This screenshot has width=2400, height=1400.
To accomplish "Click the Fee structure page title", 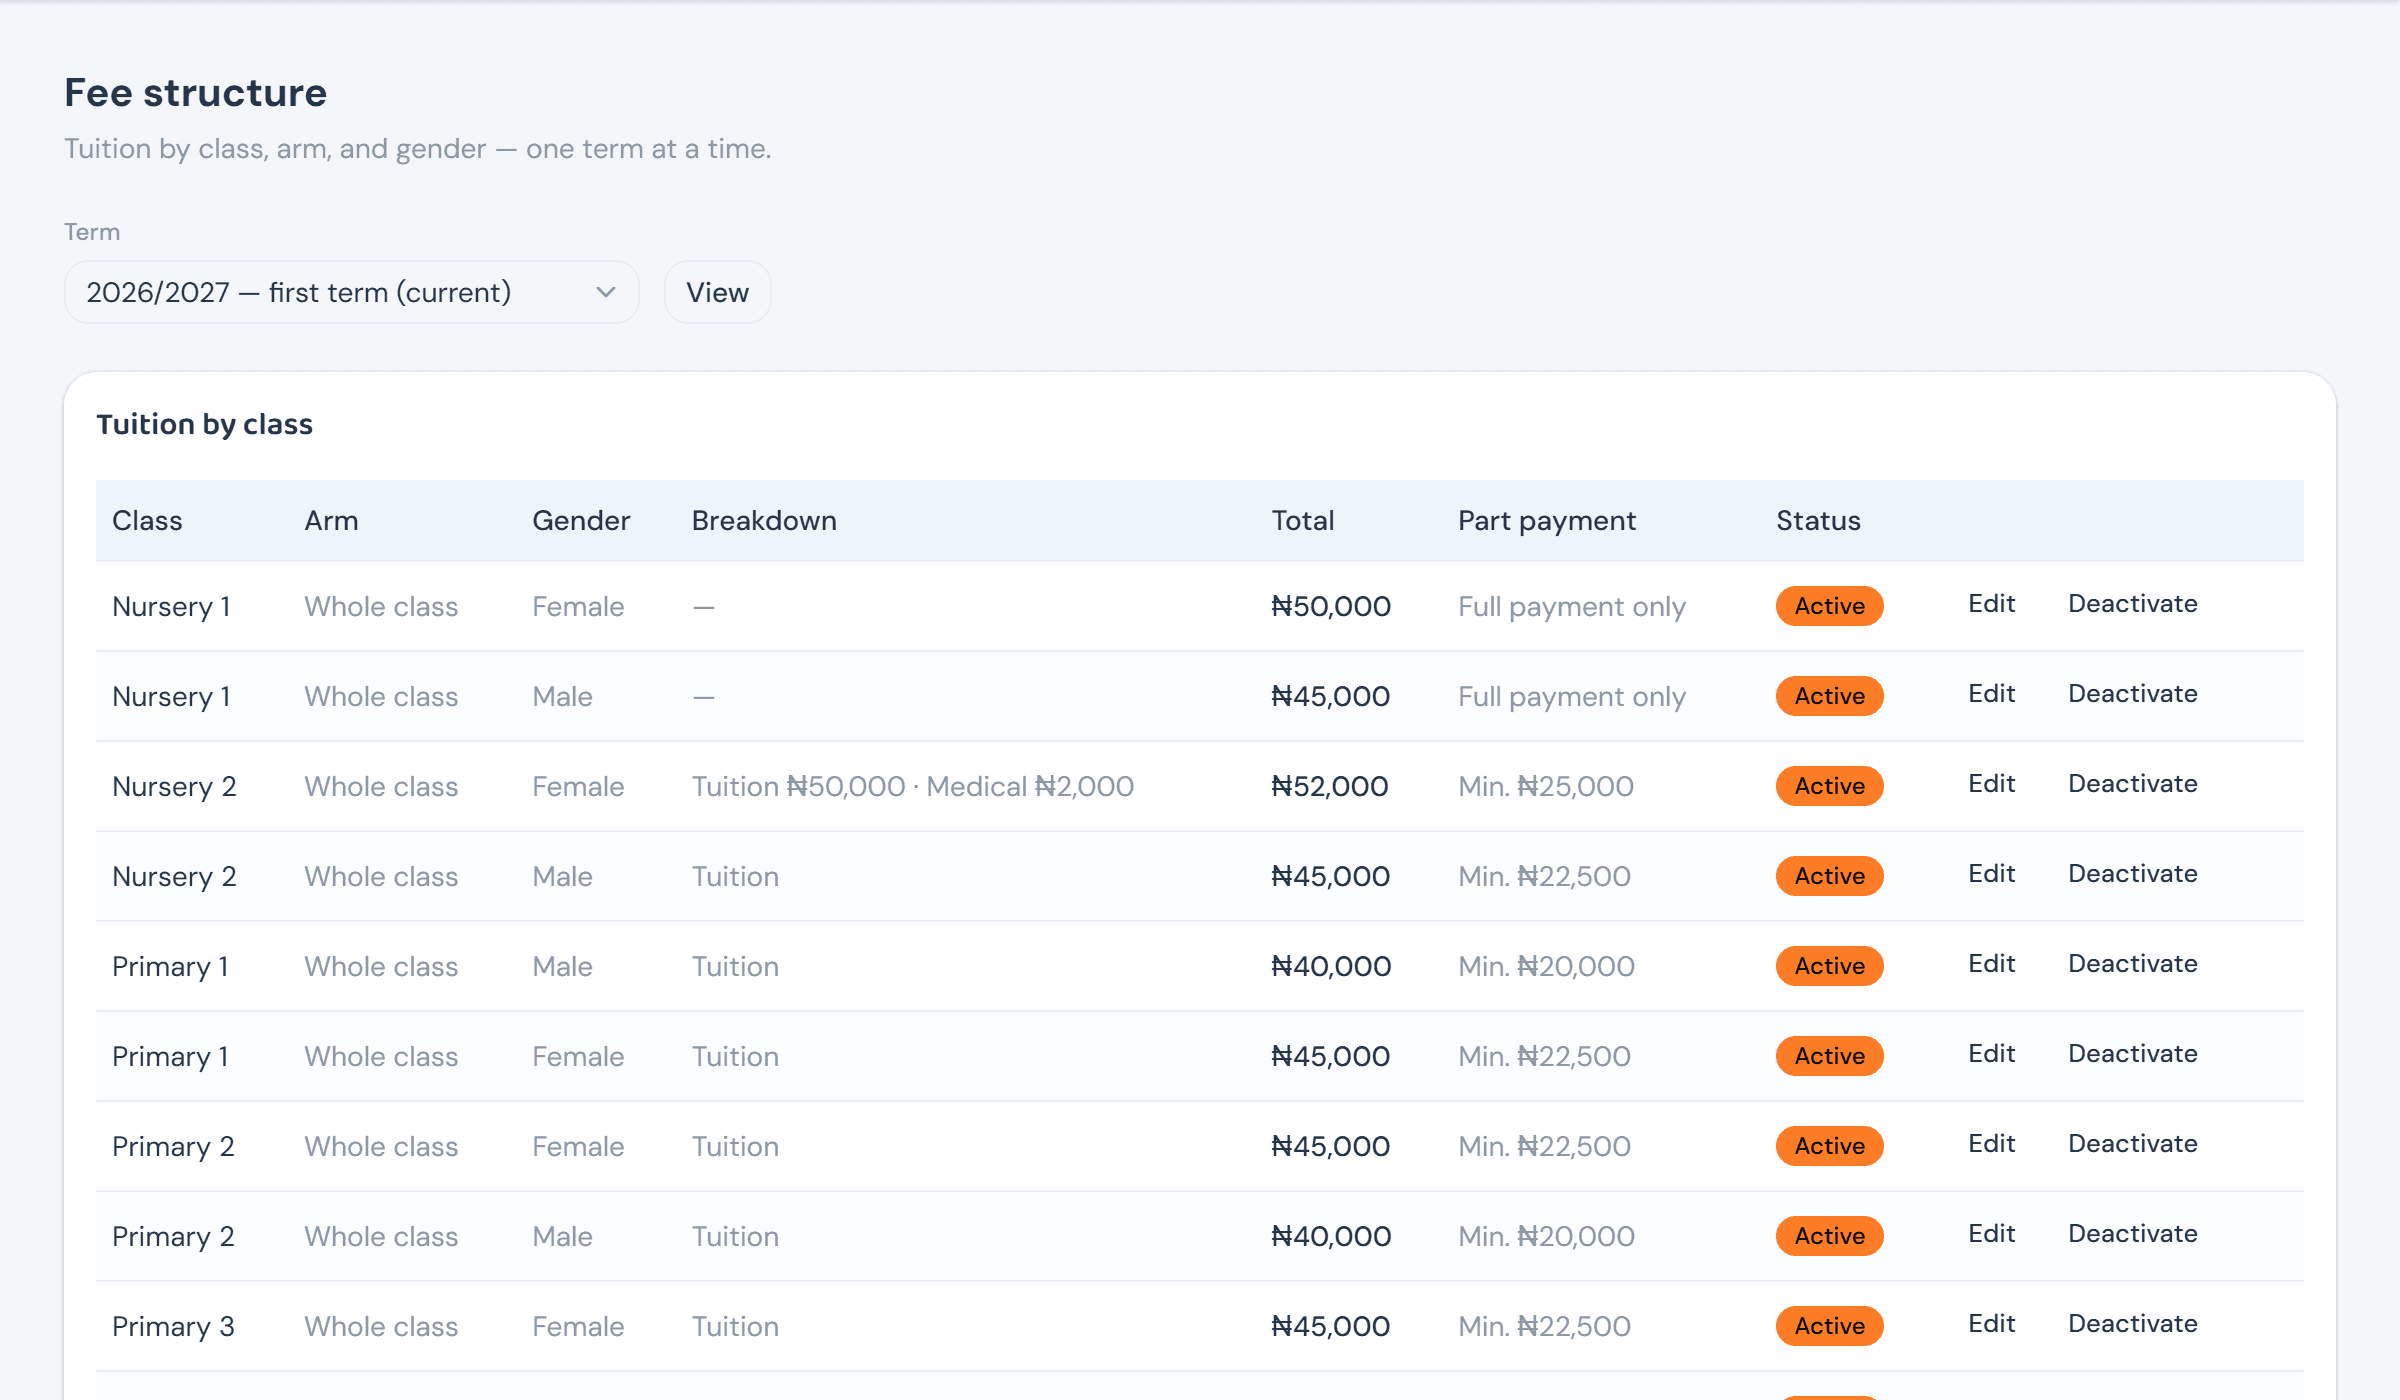I will (x=196, y=92).
